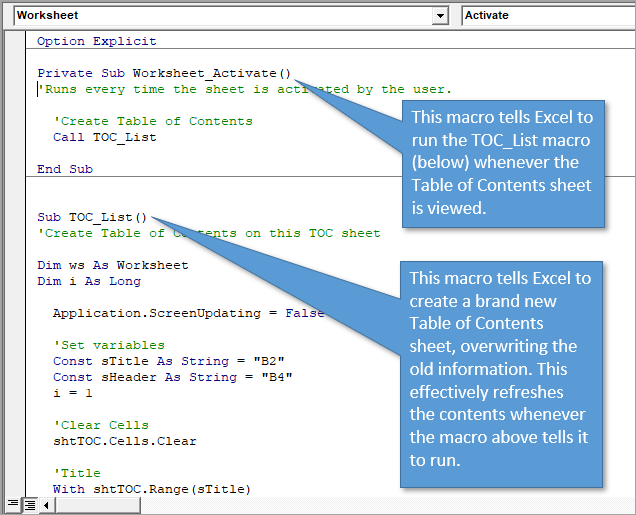Click the horizontal scrollbar thumb
The image size is (636, 515).
click(x=98, y=505)
